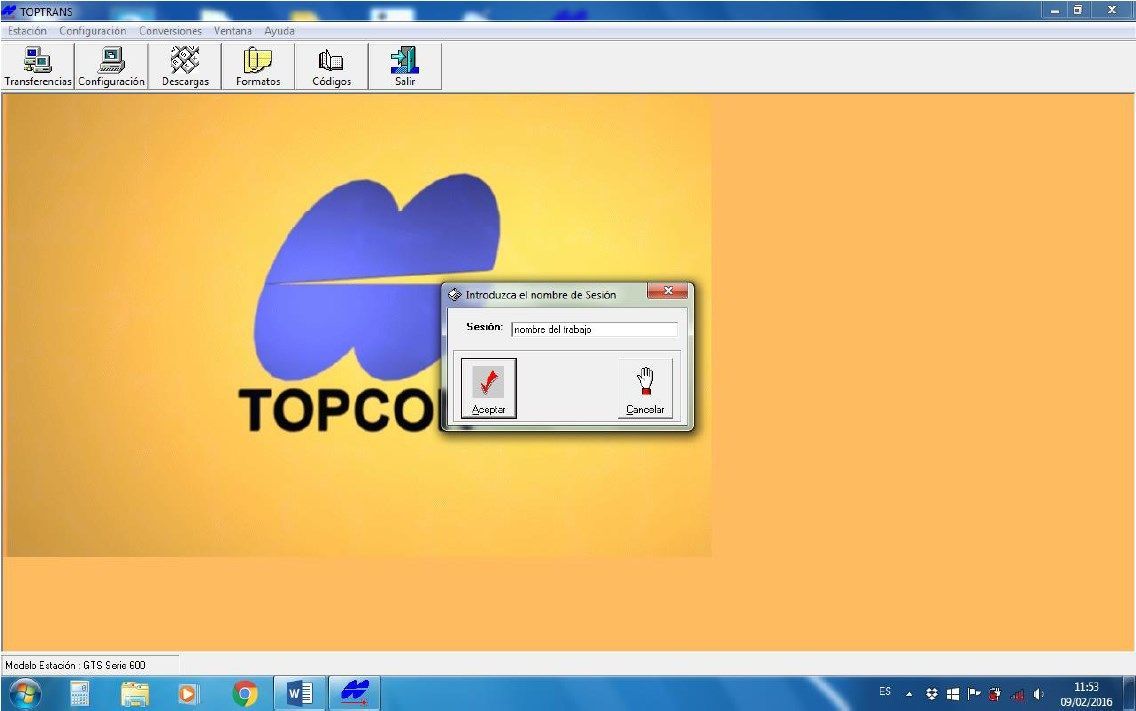This screenshot has width=1136, height=711.
Task: Open the Configuración menu in the menu bar
Action: [93, 31]
